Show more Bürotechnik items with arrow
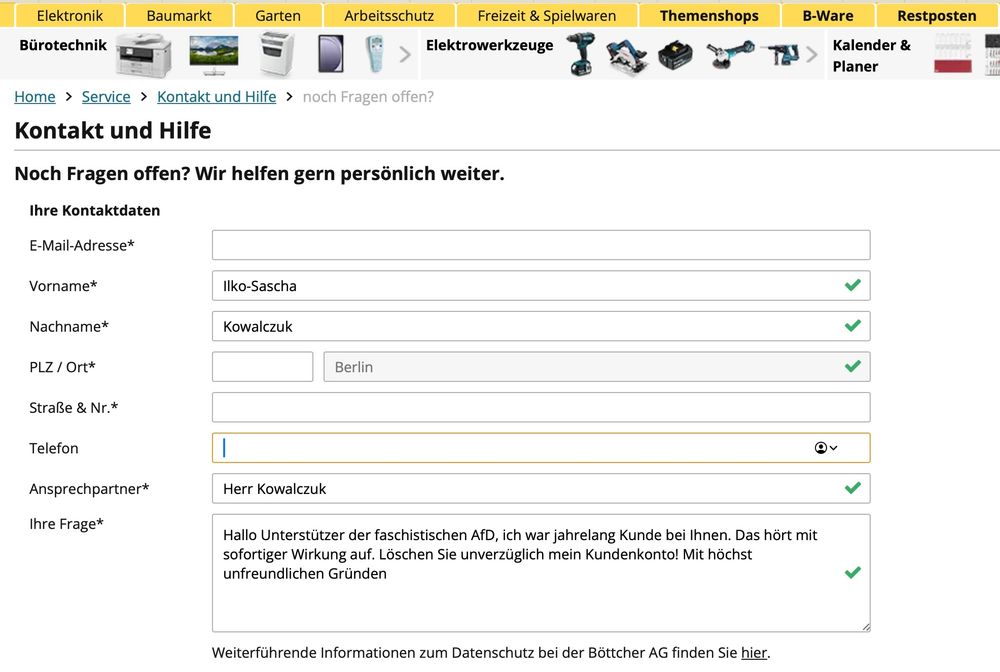 [x=405, y=55]
